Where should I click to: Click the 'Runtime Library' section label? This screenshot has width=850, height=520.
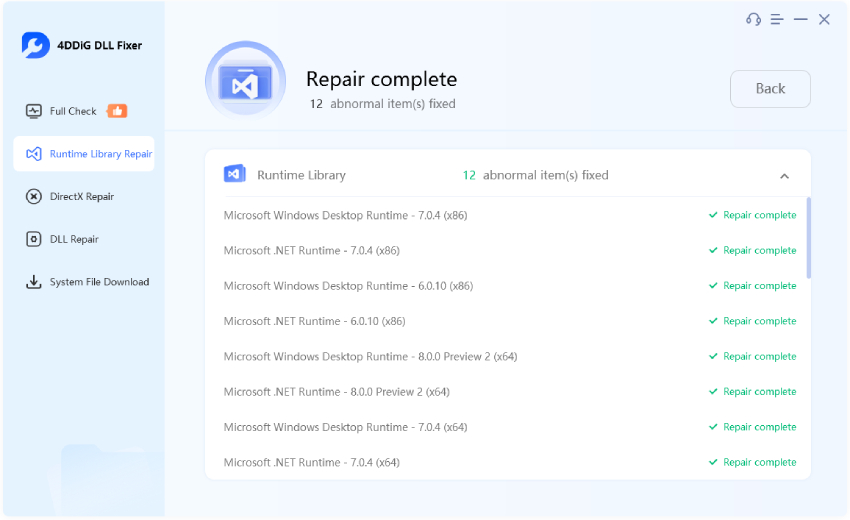(301, 175)
